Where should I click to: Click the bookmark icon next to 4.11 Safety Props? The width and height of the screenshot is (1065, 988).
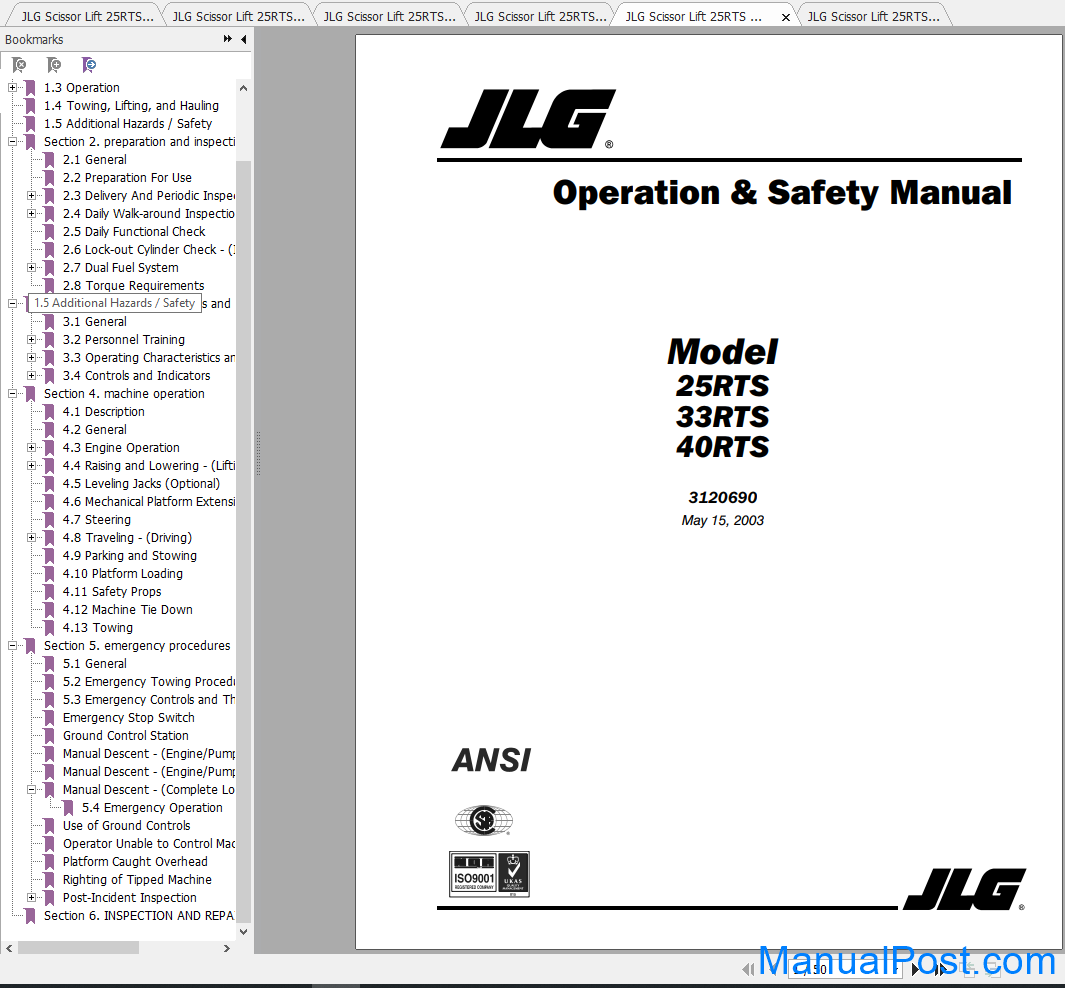(49, 591)
